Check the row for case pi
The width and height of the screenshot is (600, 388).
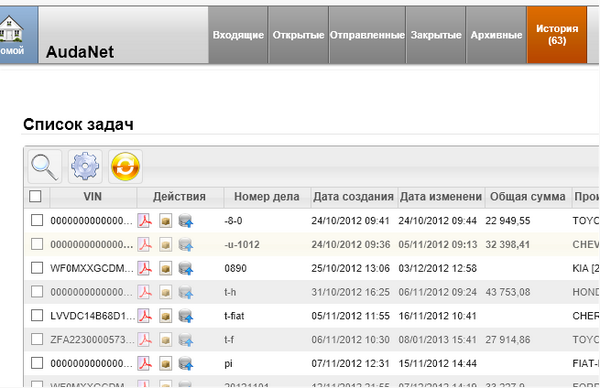click(37, 363)
